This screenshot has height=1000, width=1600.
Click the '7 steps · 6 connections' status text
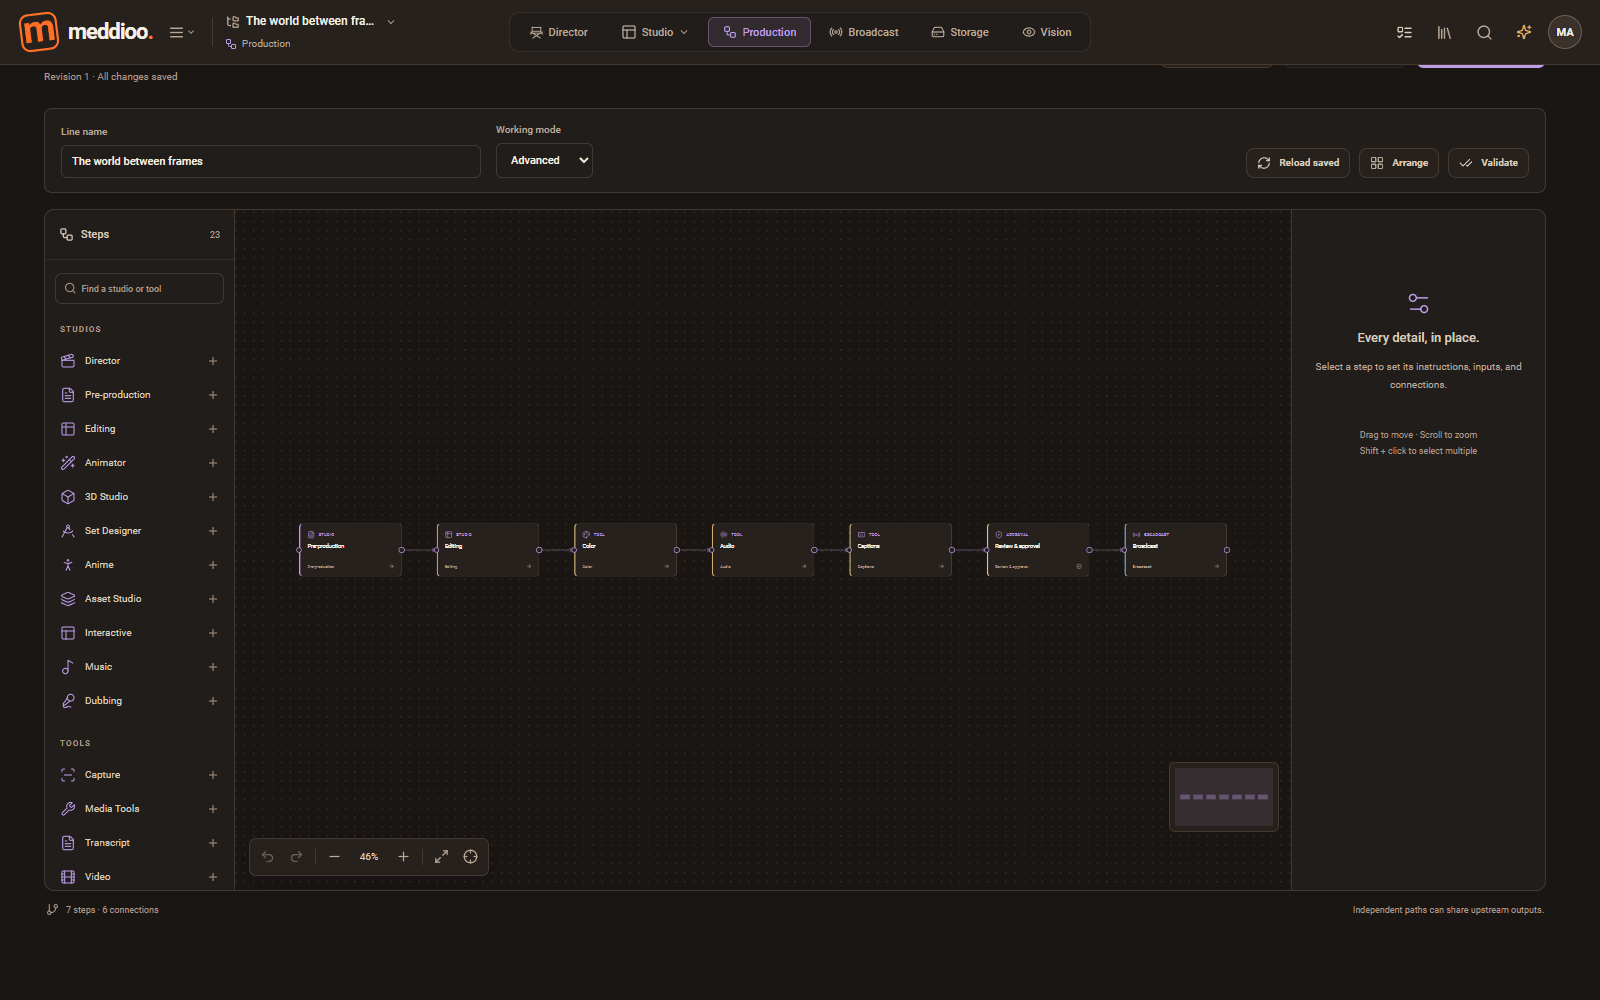point(112,910)
